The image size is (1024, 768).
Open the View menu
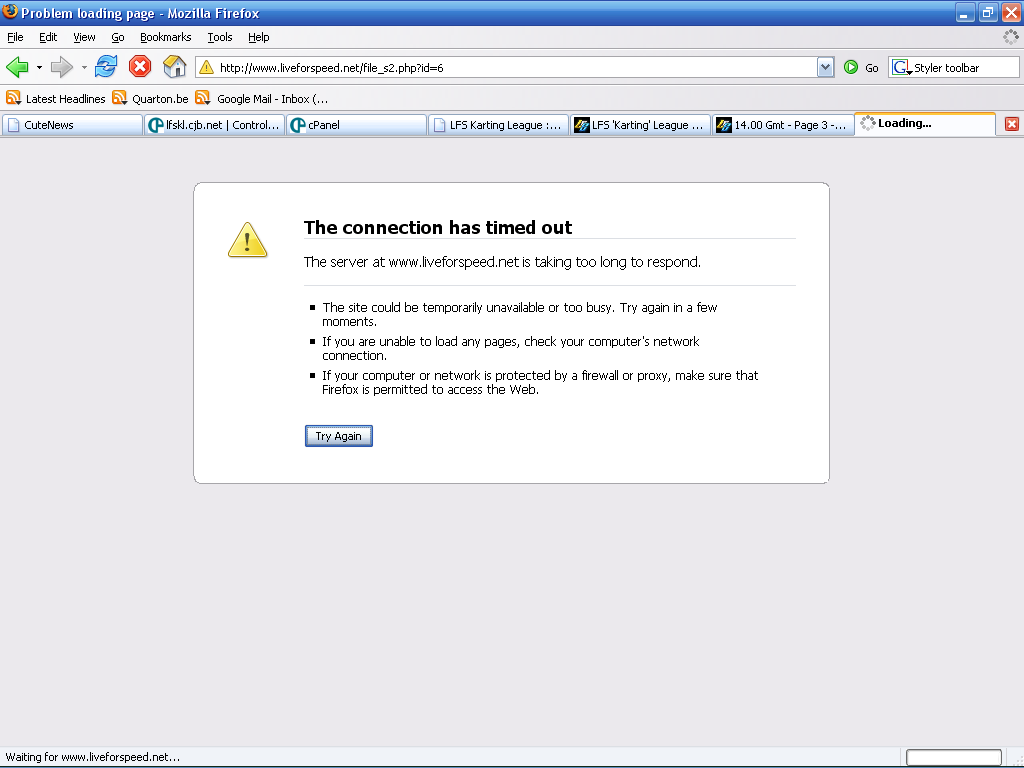[x=84, y=37]
